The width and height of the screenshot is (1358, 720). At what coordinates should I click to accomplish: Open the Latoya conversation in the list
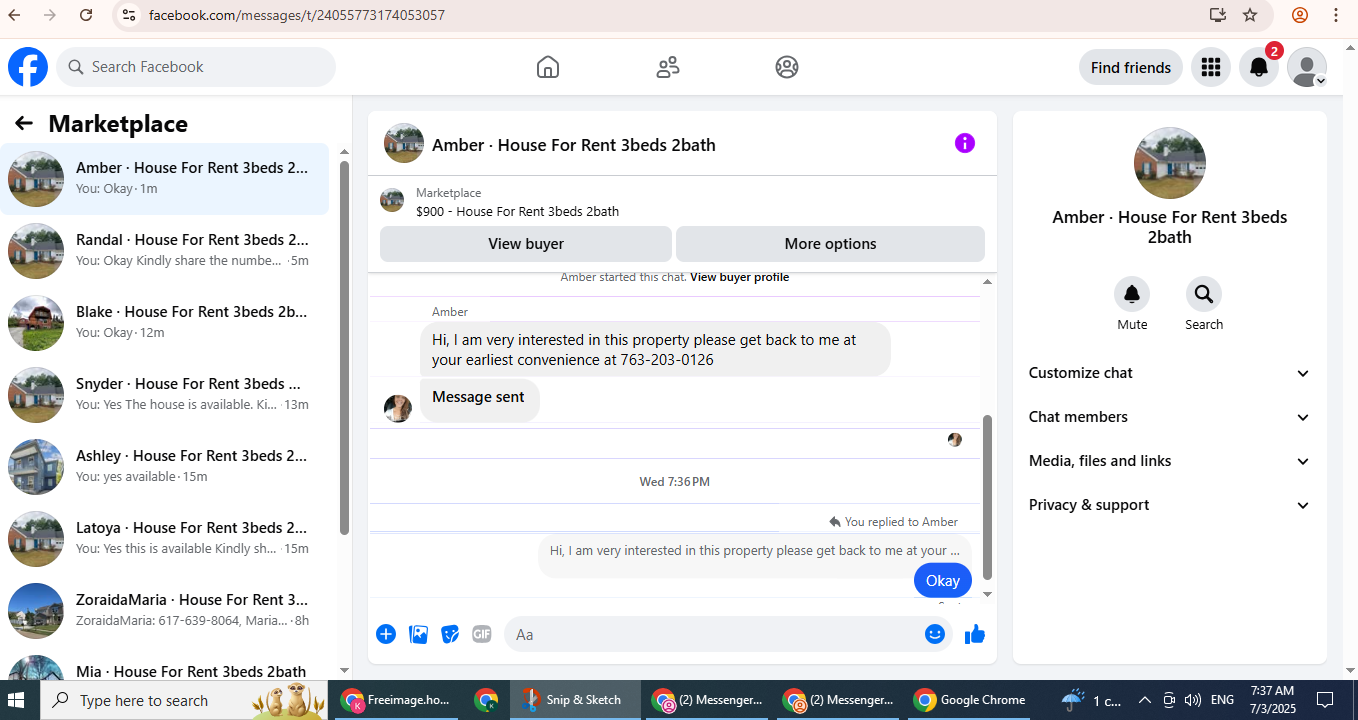[164, 539]
